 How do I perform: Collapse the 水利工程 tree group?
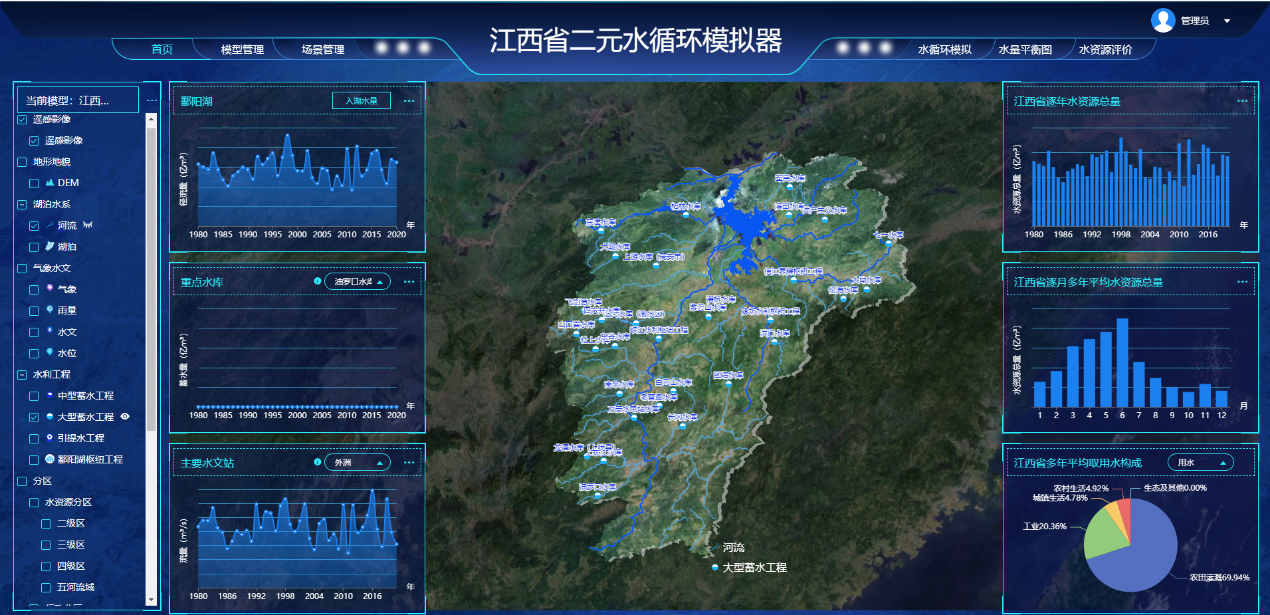22,375
